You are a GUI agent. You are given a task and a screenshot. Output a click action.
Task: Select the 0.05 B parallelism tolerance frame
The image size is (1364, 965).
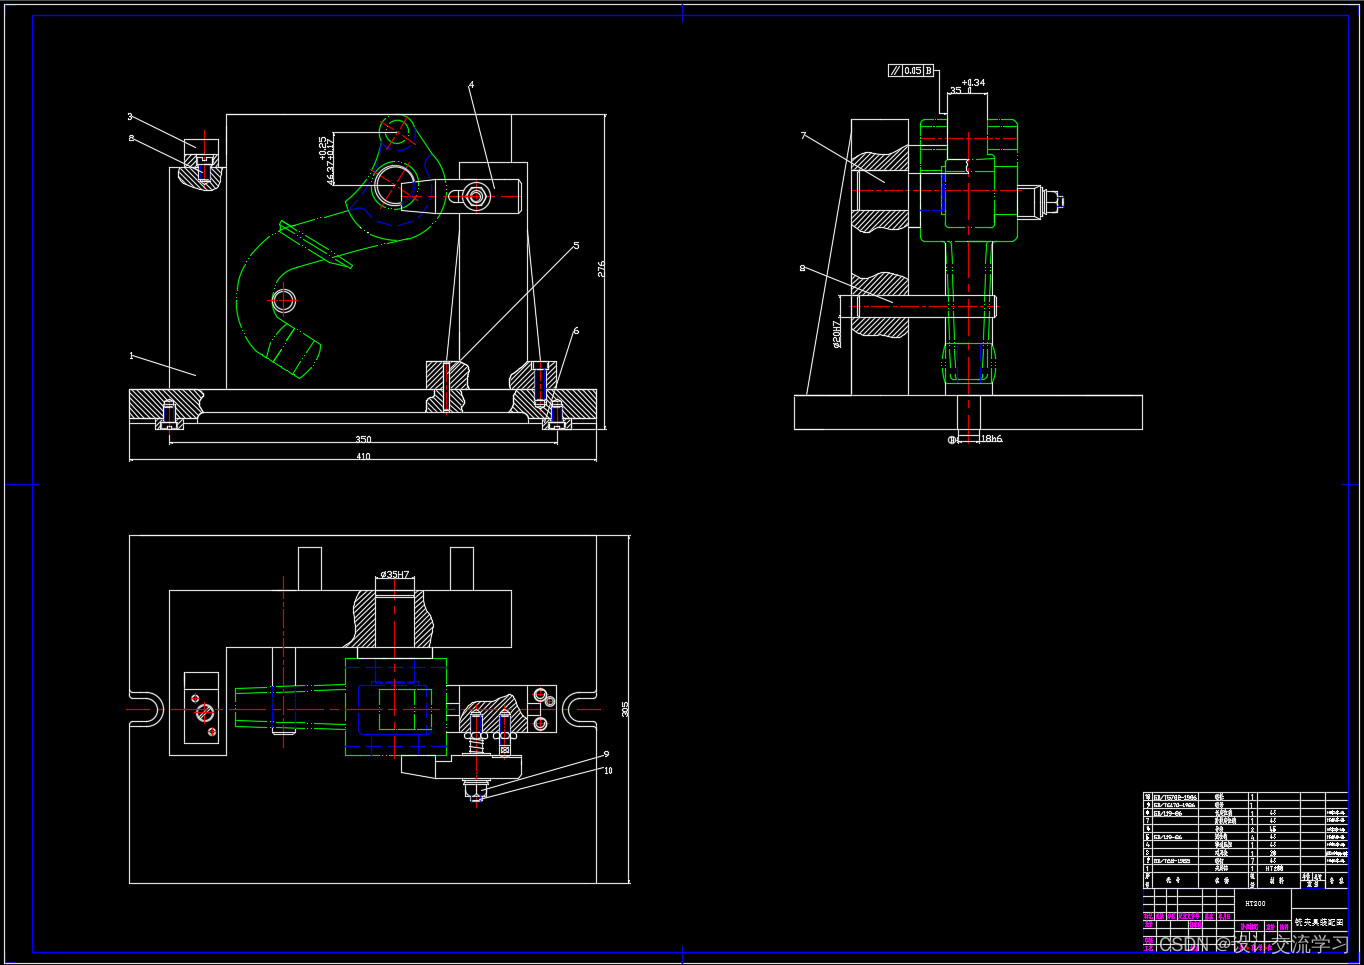pos(911,71)
